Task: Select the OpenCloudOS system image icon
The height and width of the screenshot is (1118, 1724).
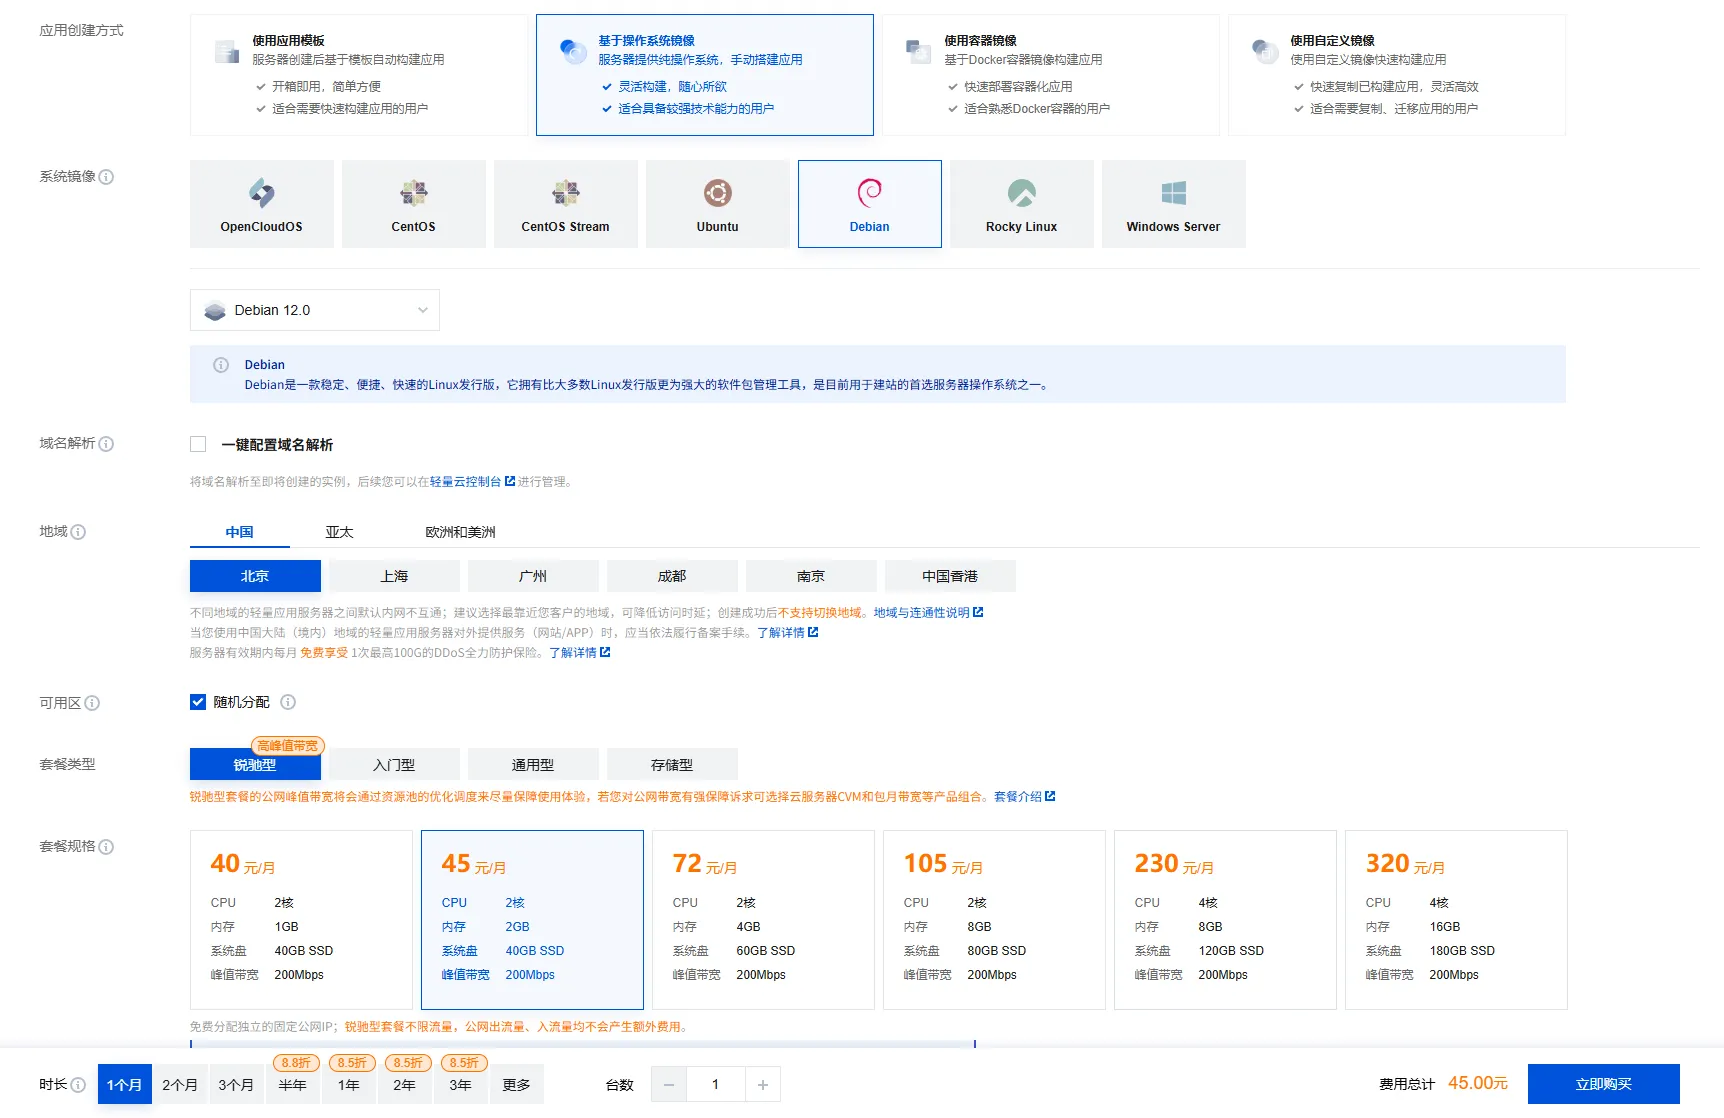Action: pyautogui.click(x=261, y=193)
